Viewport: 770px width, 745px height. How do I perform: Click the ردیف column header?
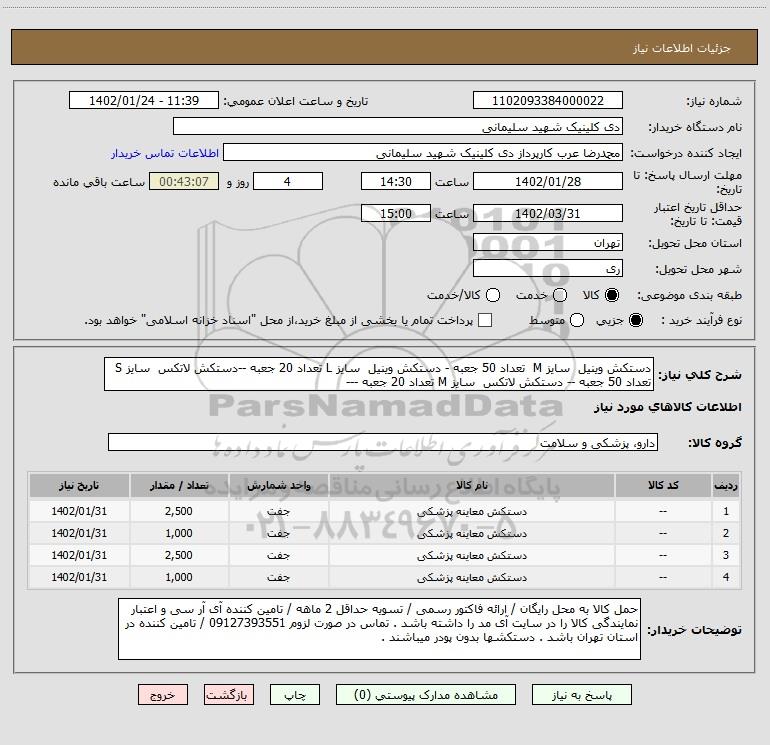[x=726, y=485]
